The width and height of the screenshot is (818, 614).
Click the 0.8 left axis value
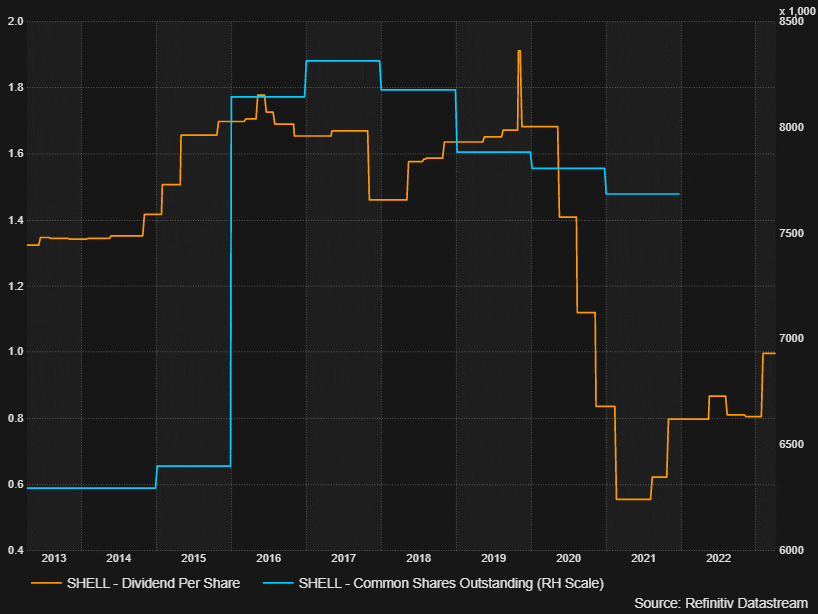(16, 418)
